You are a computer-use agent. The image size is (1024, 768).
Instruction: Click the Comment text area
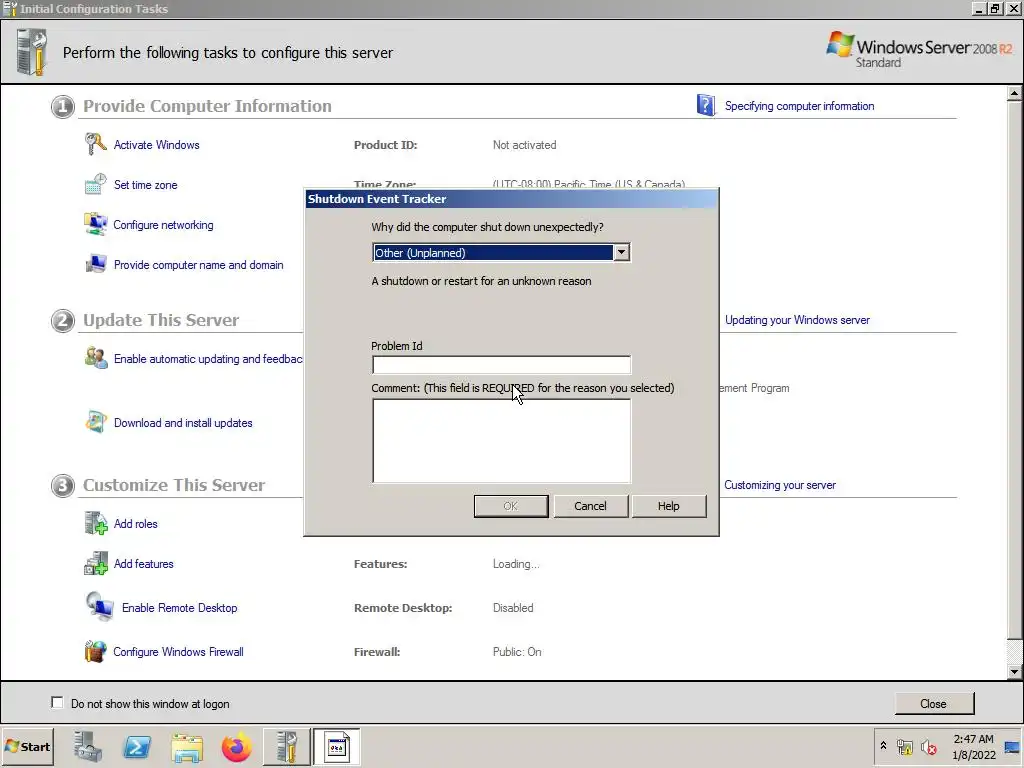[x=502, y=441]
